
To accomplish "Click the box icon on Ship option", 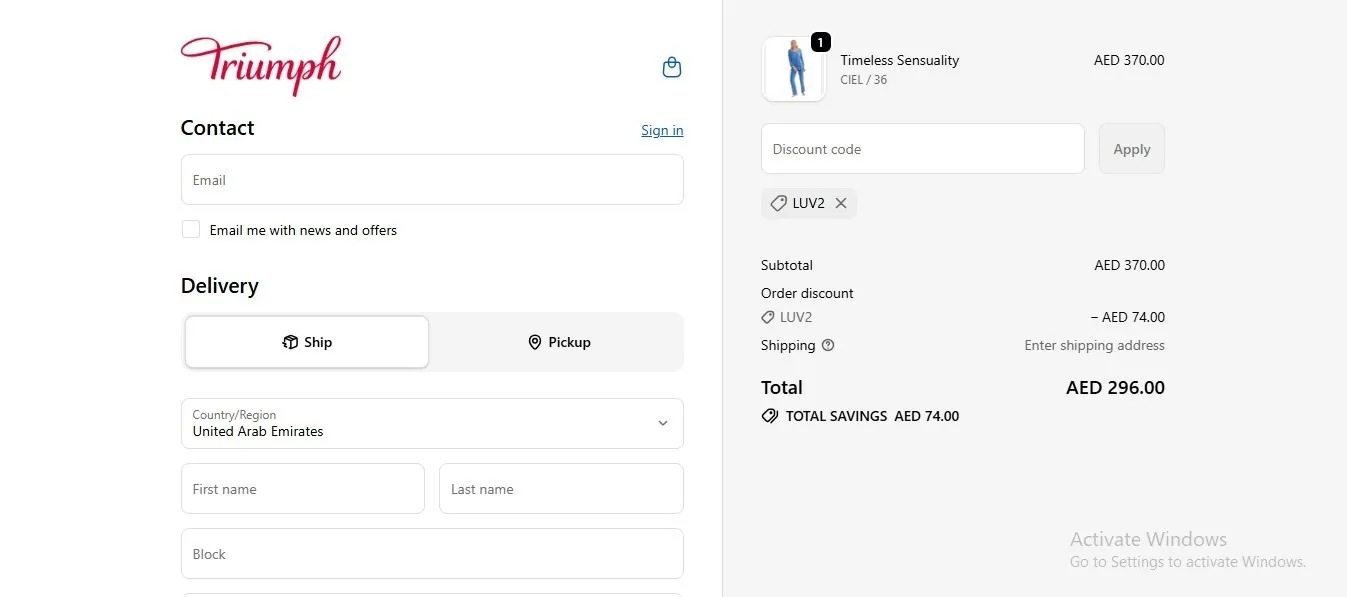I will (290, 342).
